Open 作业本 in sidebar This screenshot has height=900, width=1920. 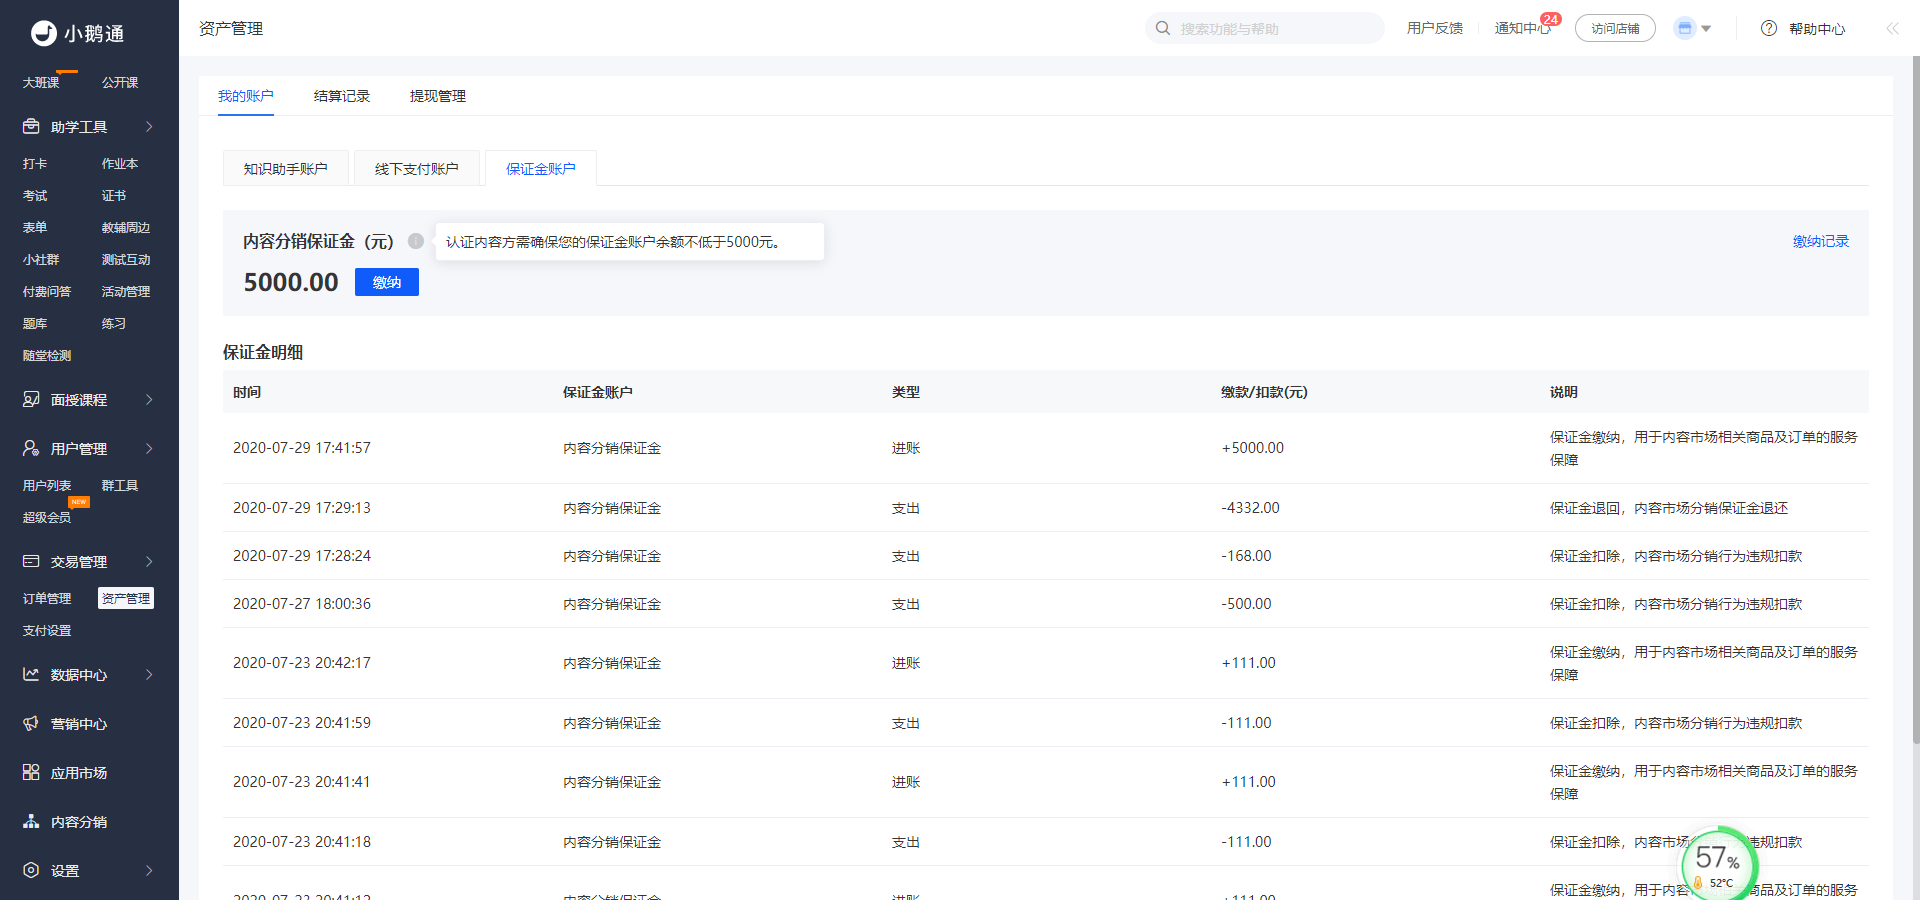[x=120, y=163]
